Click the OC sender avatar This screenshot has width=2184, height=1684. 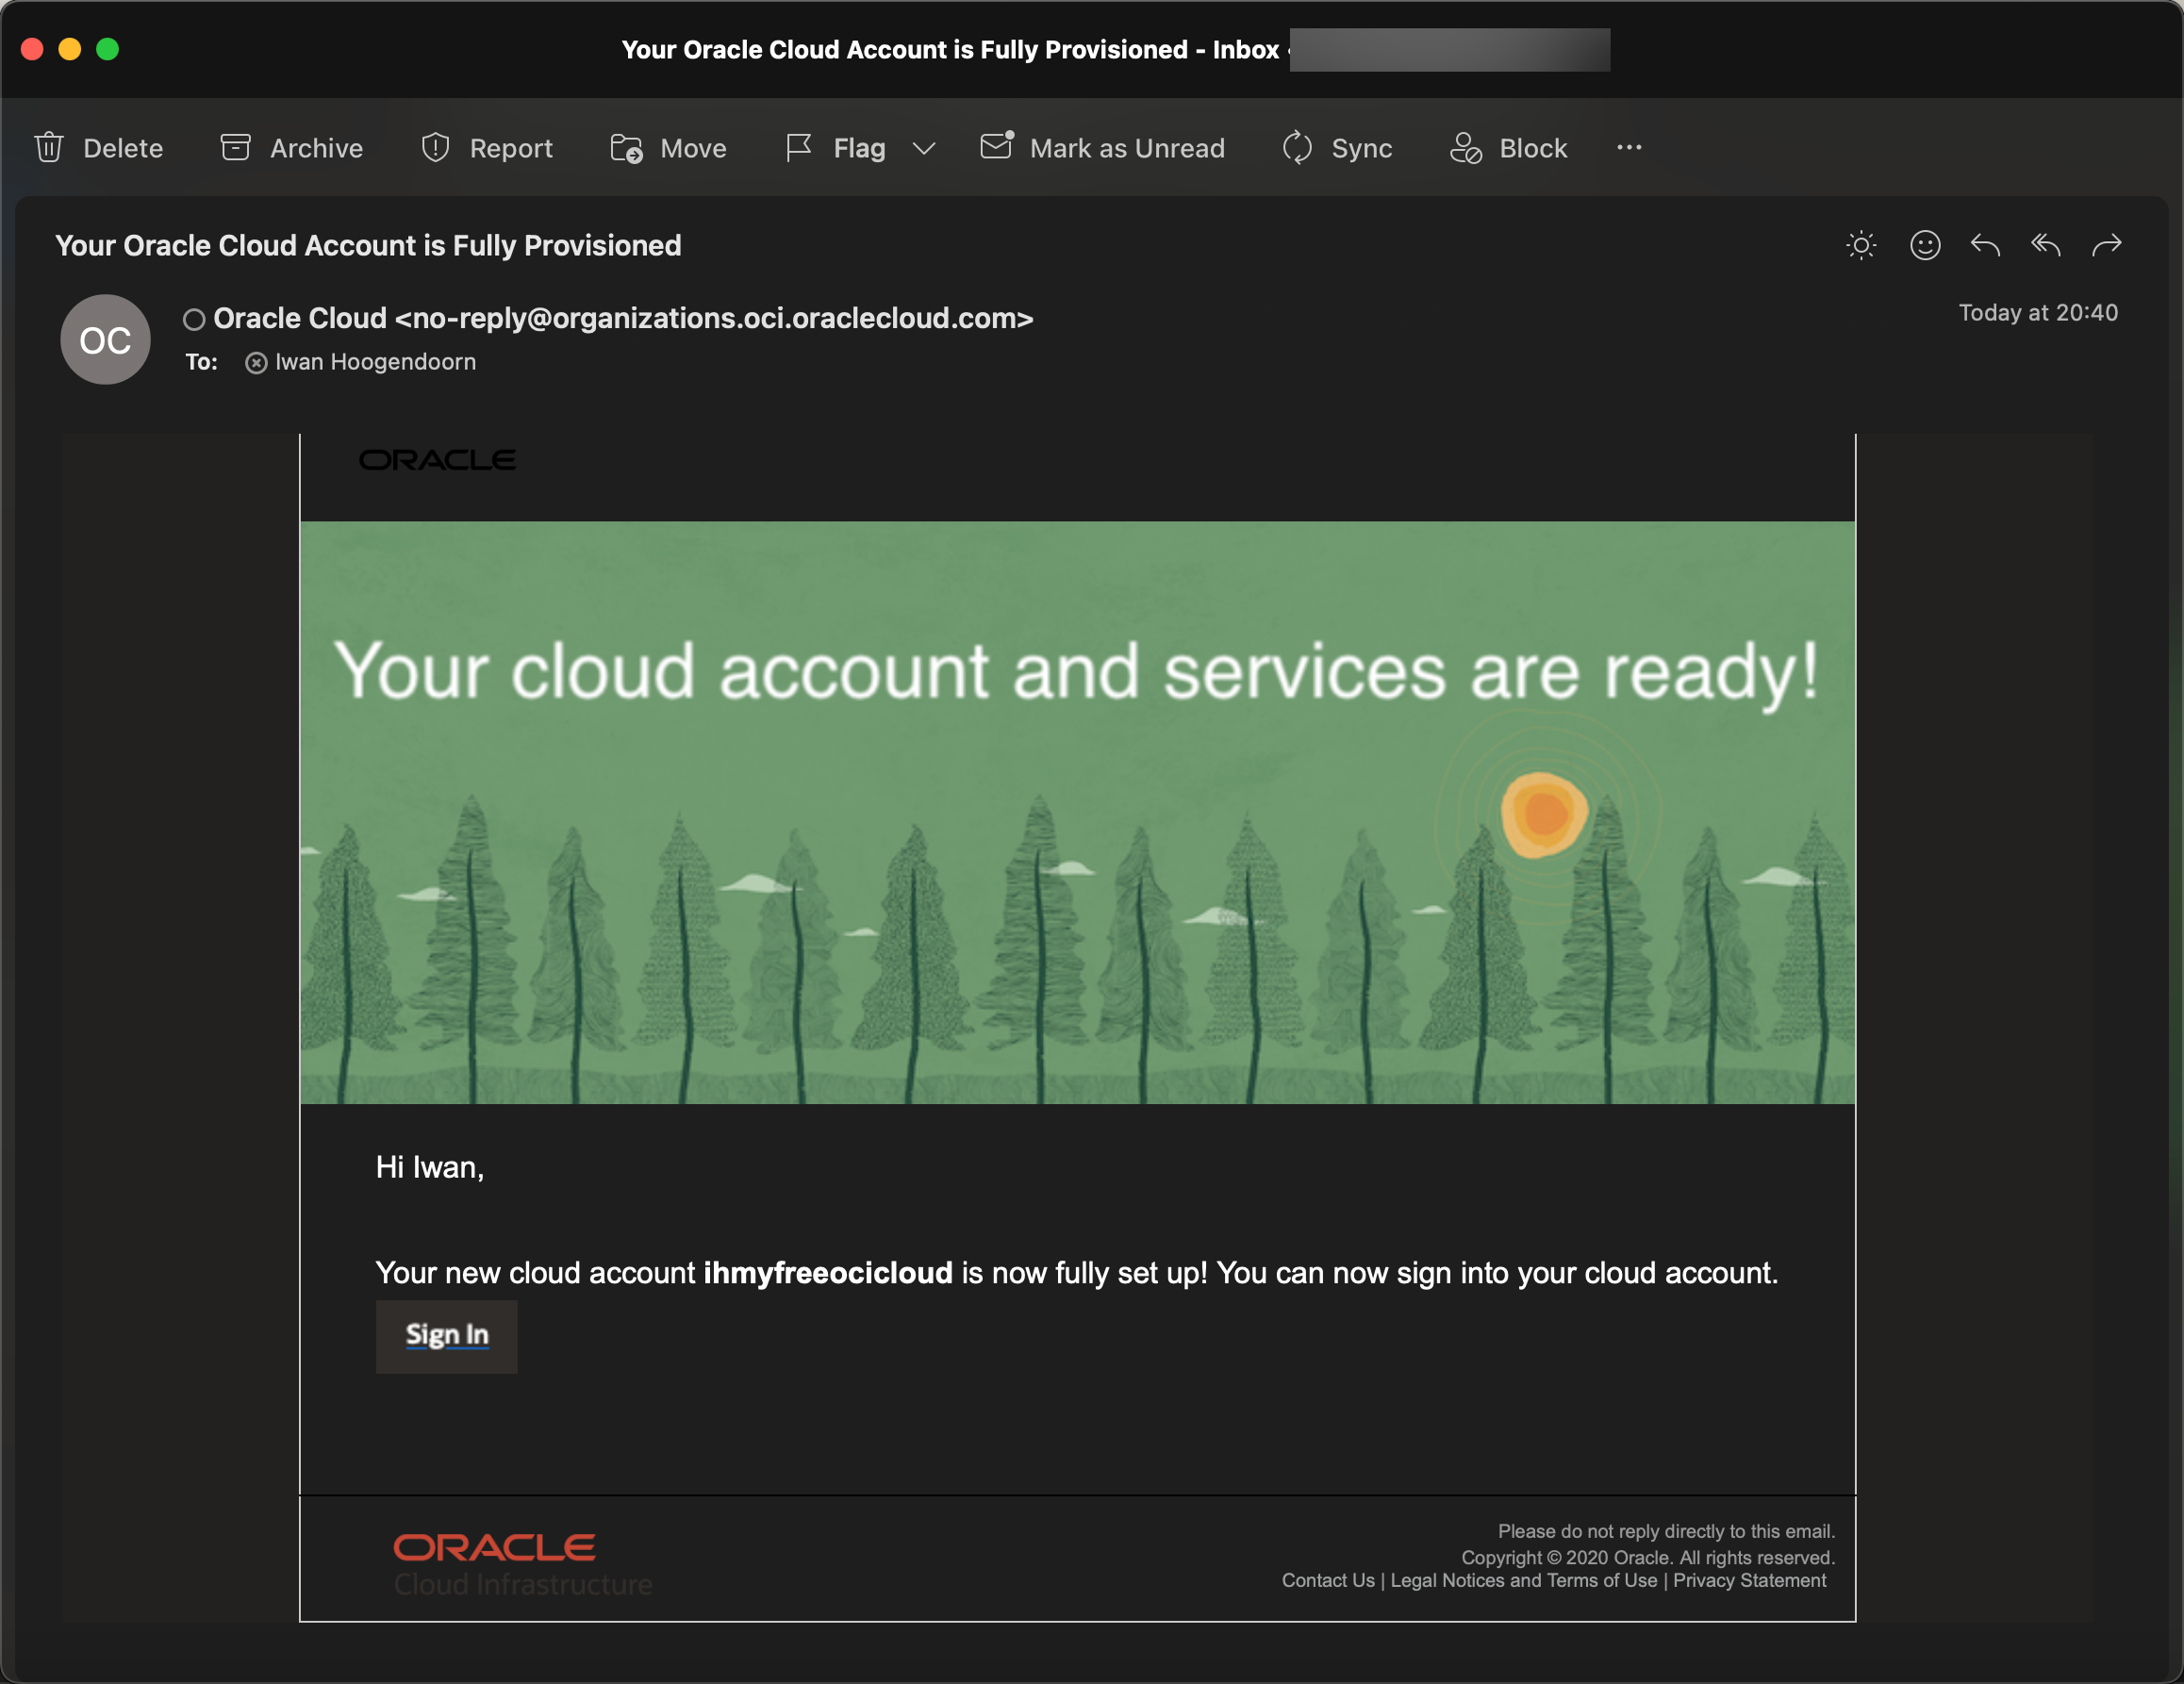tap(105, 340)
